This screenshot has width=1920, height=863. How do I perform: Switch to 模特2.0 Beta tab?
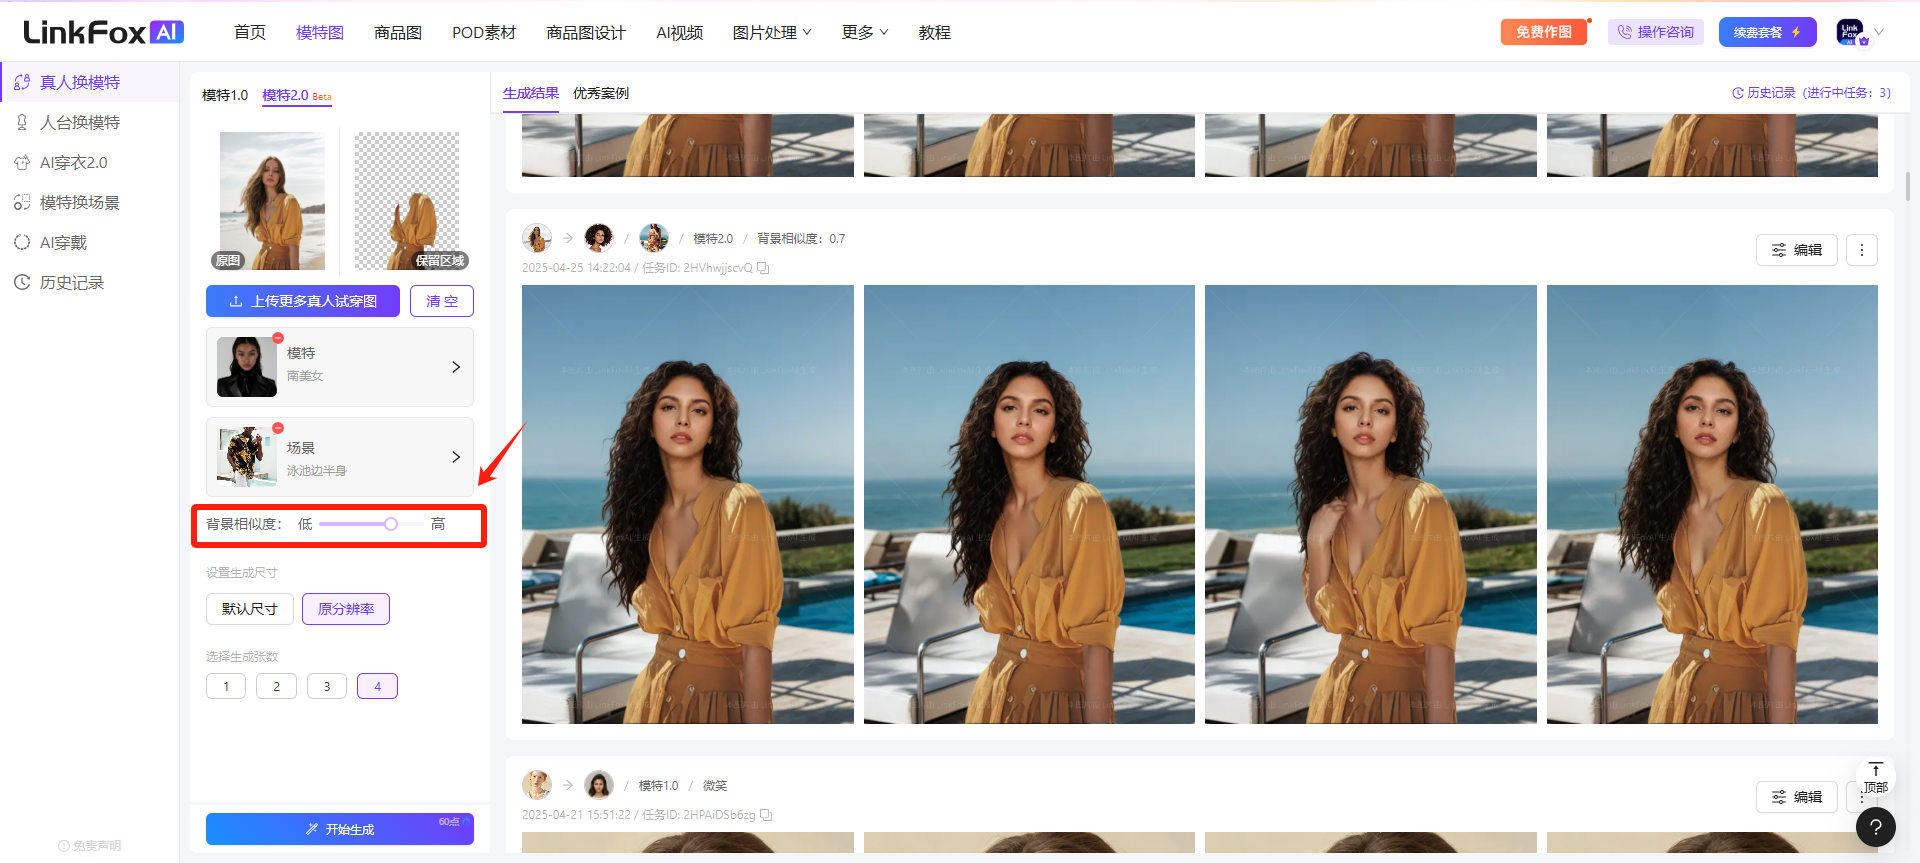297,95
